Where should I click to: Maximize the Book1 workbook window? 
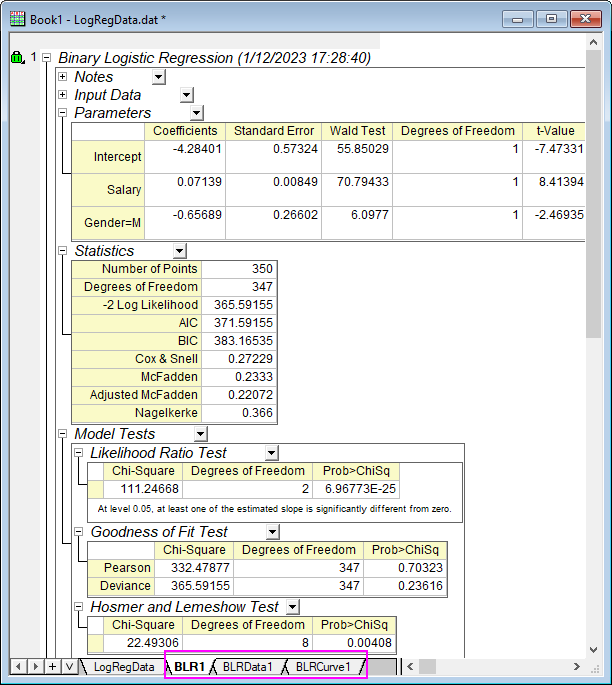[551, 19]
